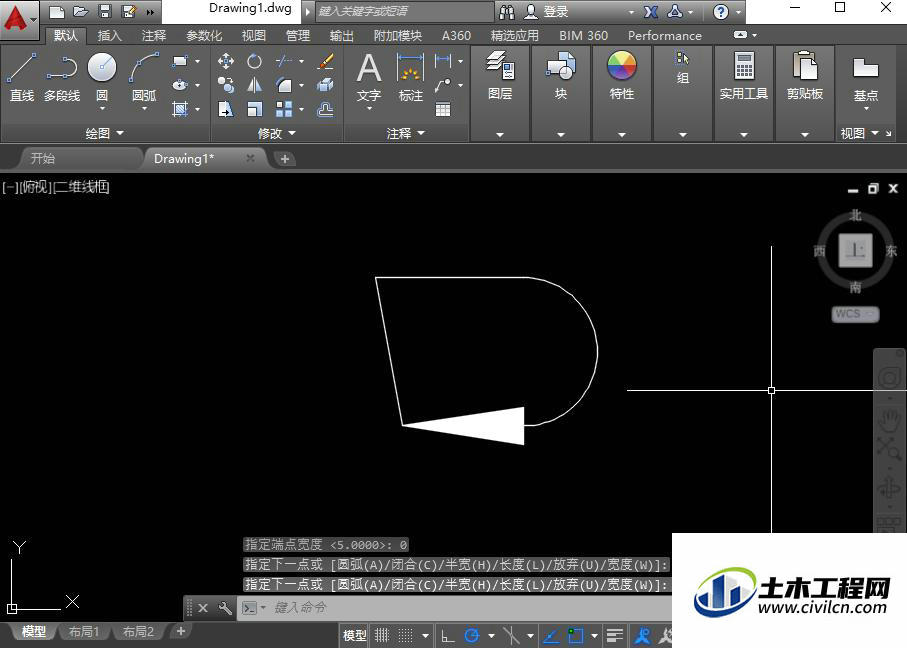Toggle lineweight display in status bar
The width and height of the screenshot is (907, 648).
click(615, 635)
